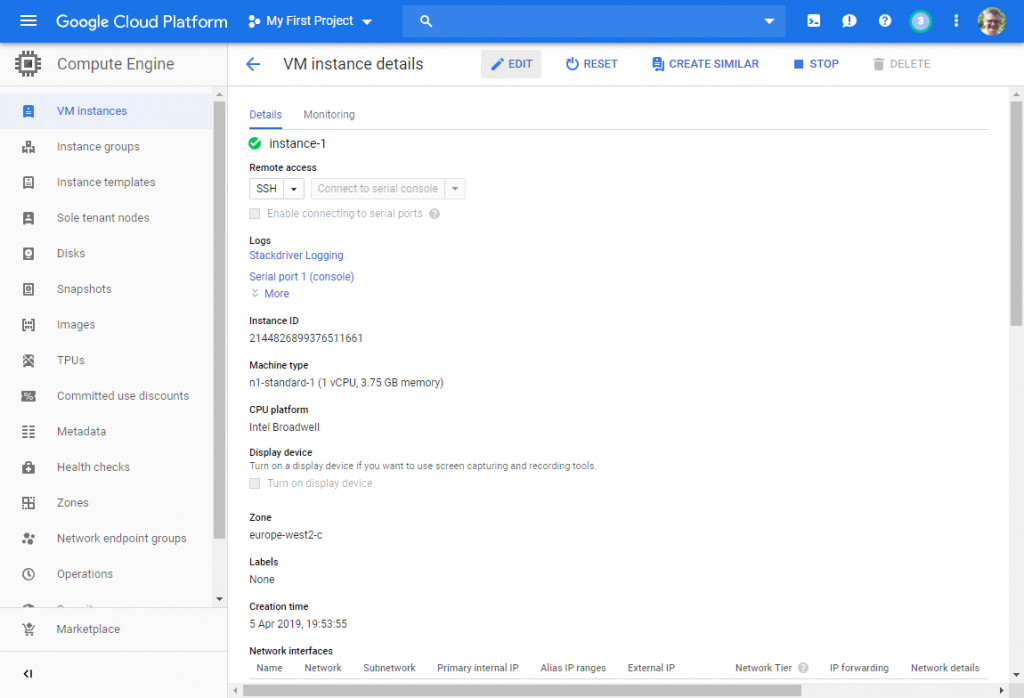Screen dimensions: 1024x698
Task: Collapse the sidebar with the chevron icon
Action: pos(28,674)
